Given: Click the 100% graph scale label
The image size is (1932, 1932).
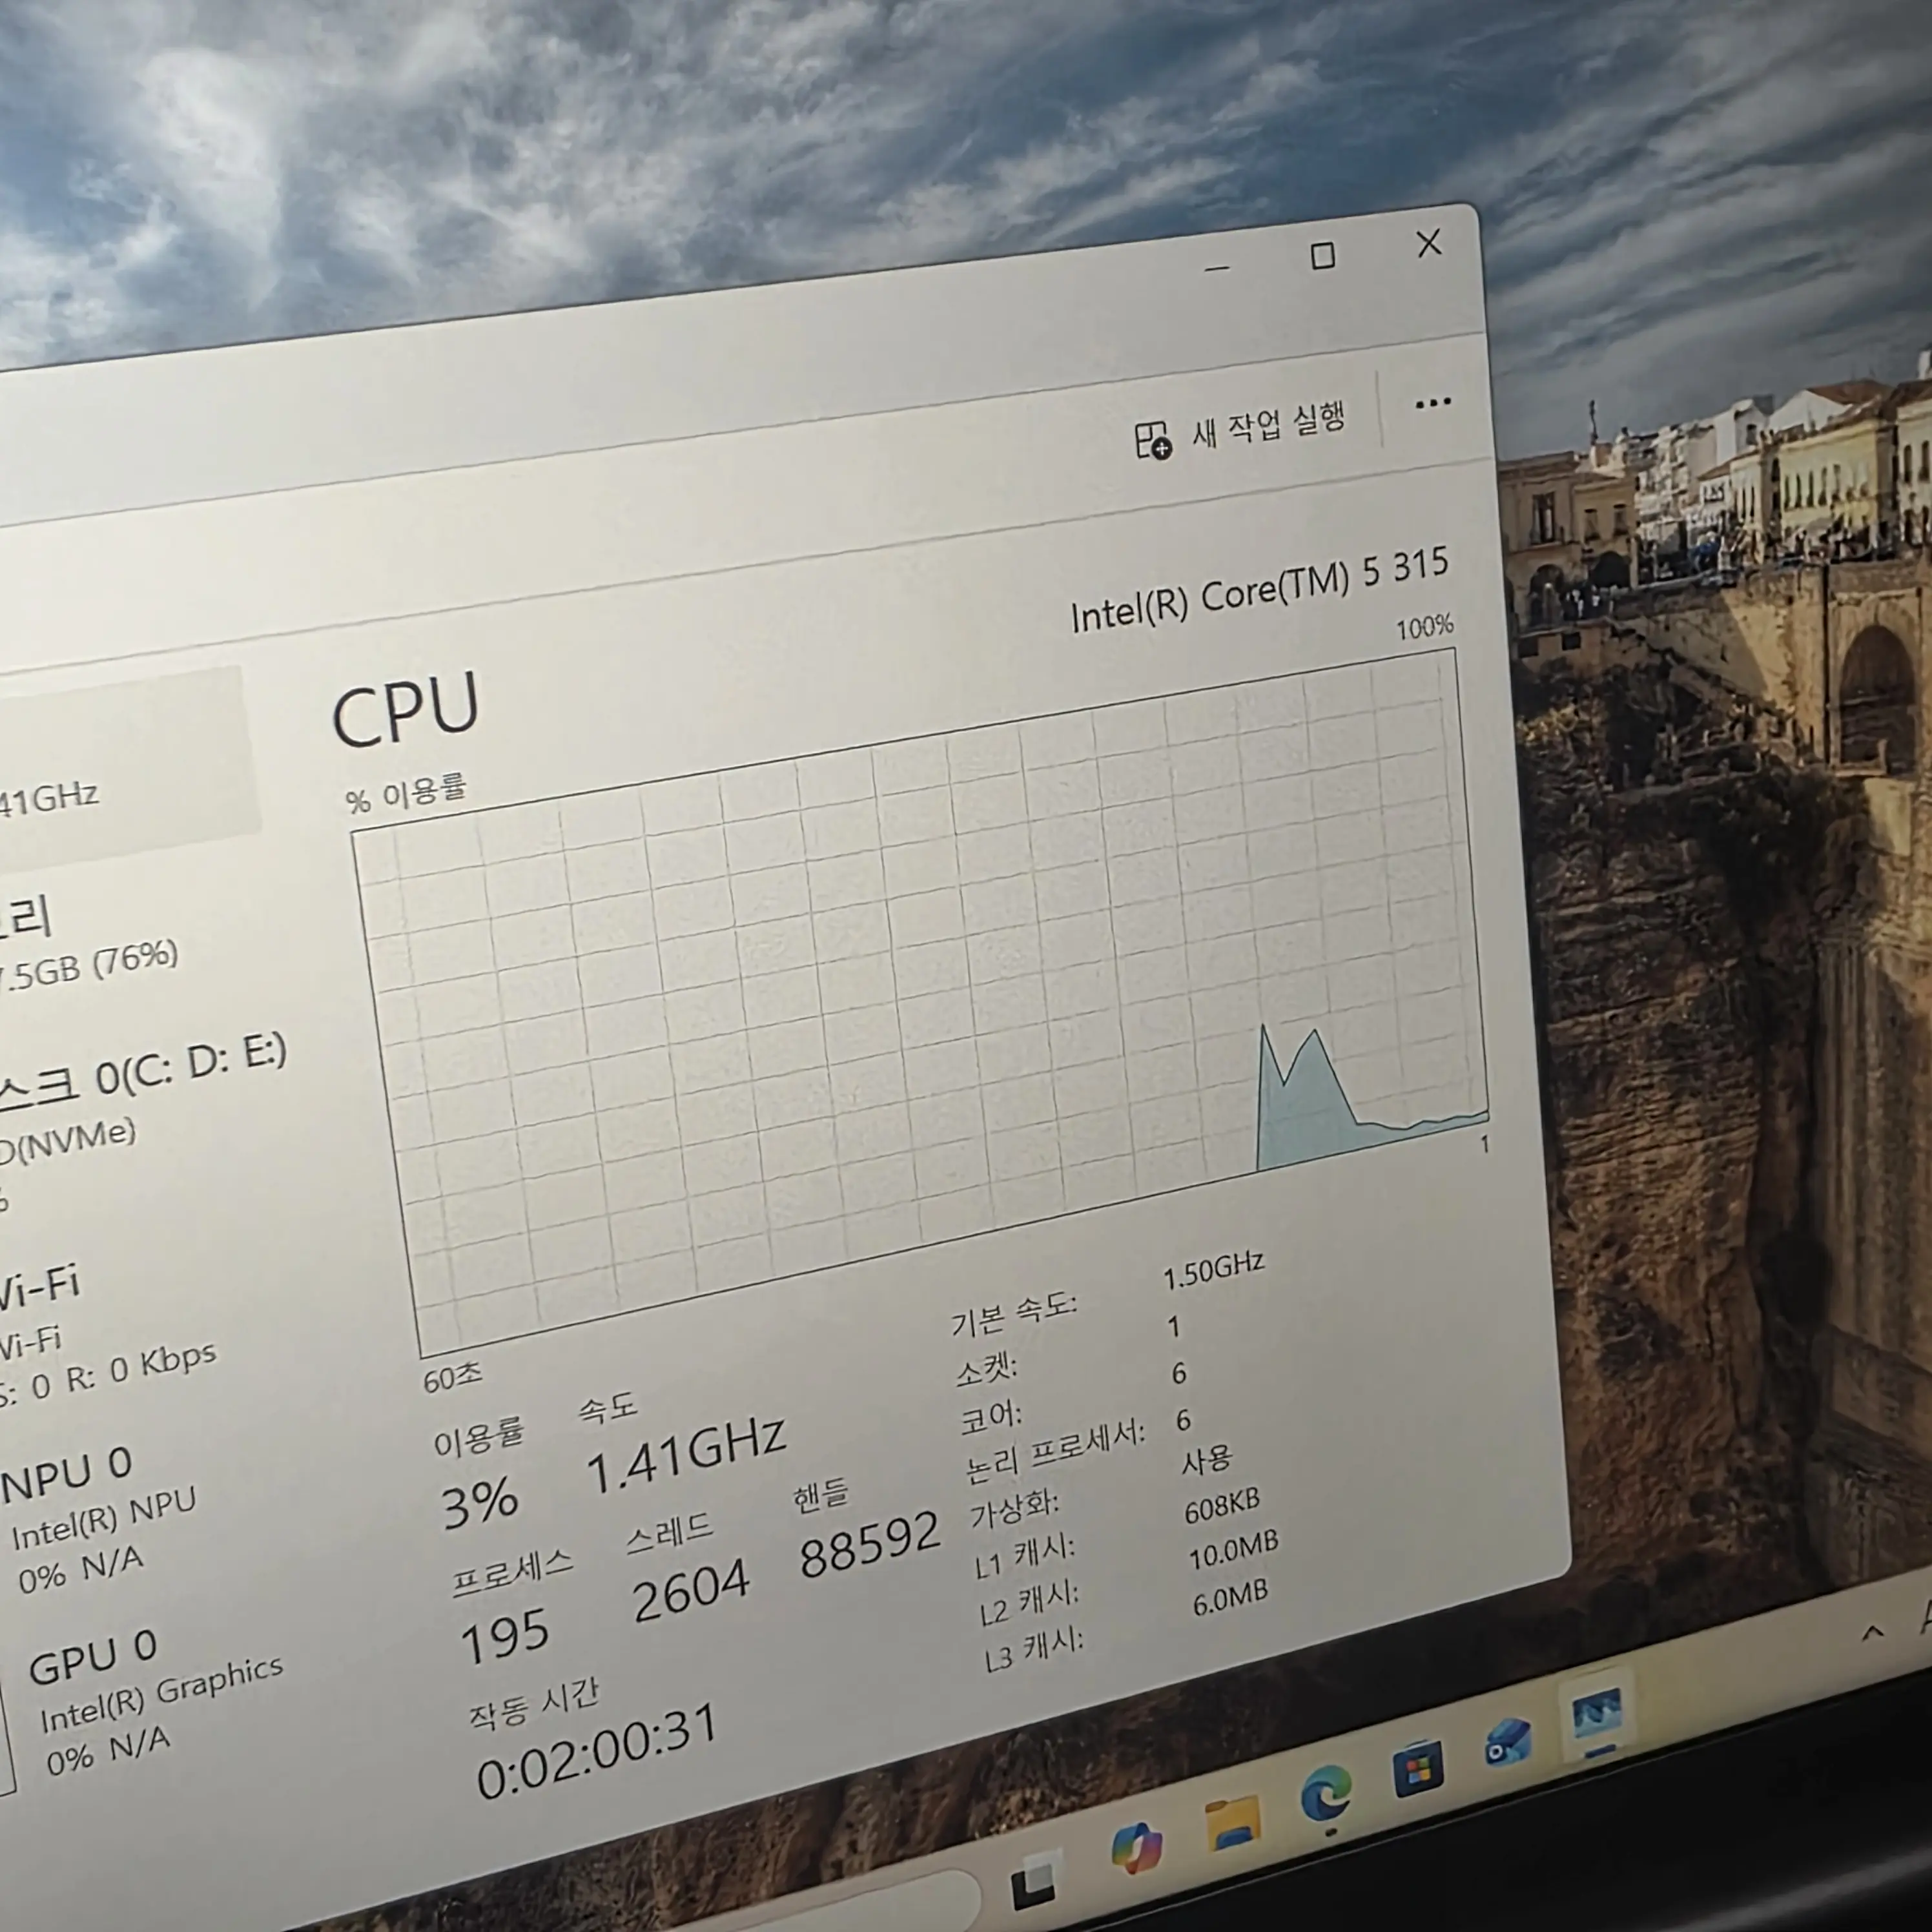Looking at the screenshot, I should pos(1424,627).
